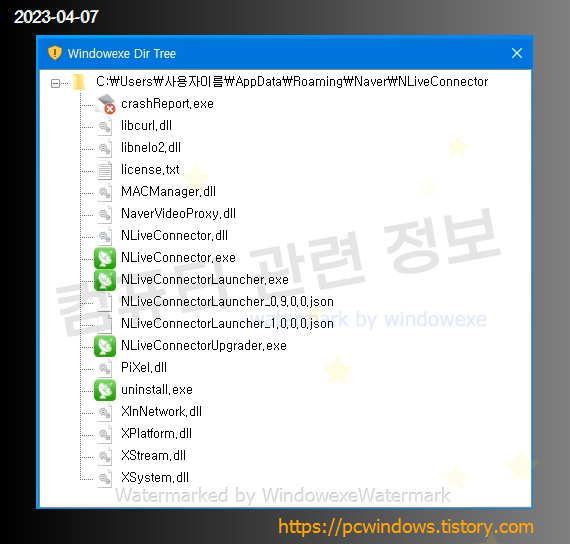Close the Windowexe Dir Tree window

[517, 53]
